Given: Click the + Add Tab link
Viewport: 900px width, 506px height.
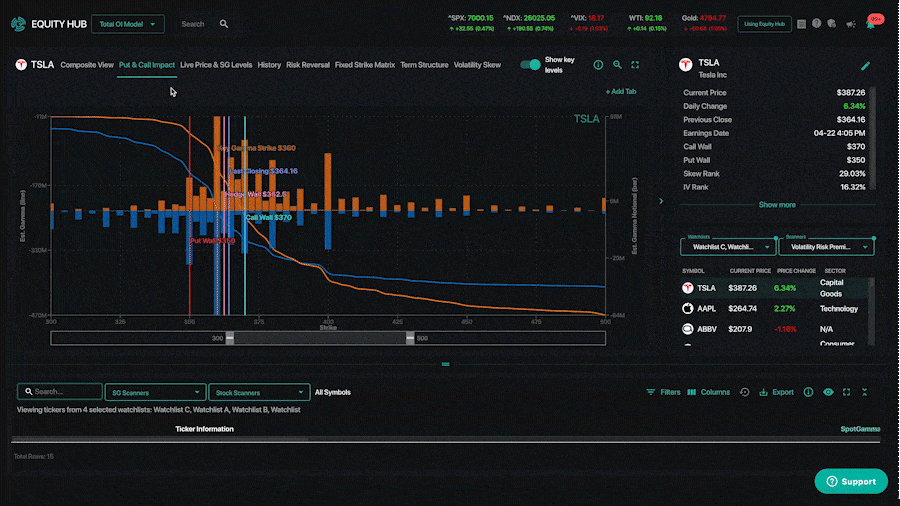Looking at the screenshot, I should (620, 92).
